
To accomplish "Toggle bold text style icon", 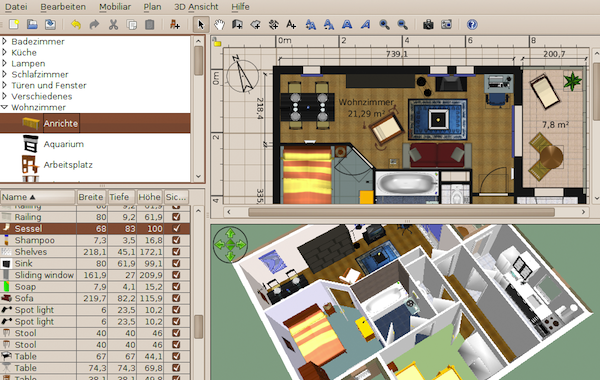I will [x=347, y=24].
